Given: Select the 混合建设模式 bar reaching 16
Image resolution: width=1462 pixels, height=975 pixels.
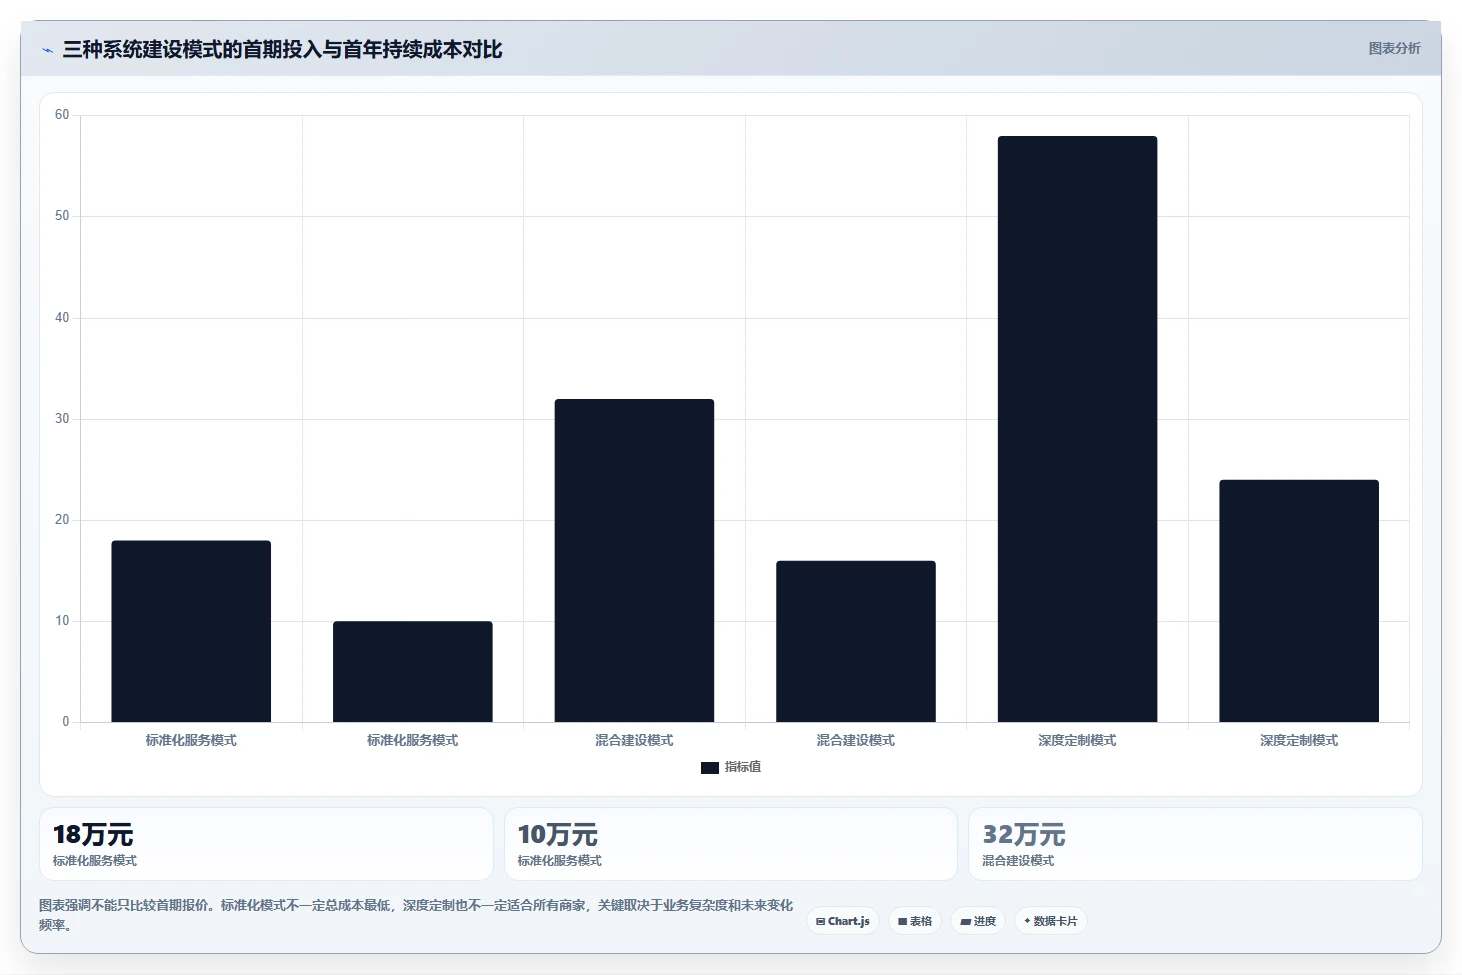Looking at the screenshot, I should [856, 642].
